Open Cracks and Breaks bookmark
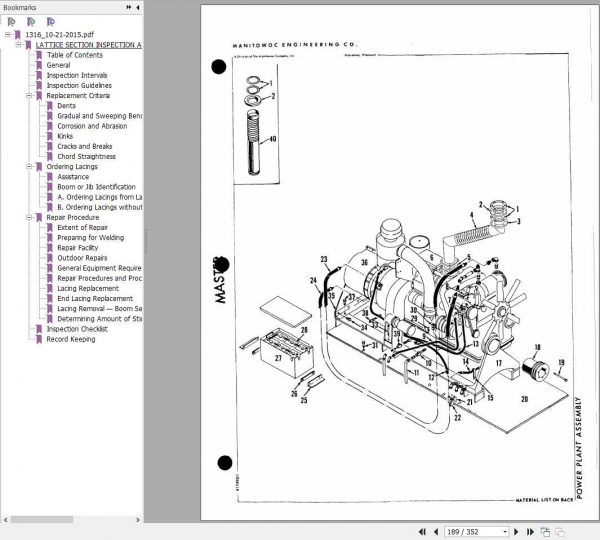This screenshot has height=540, width=600. [85, 146]
